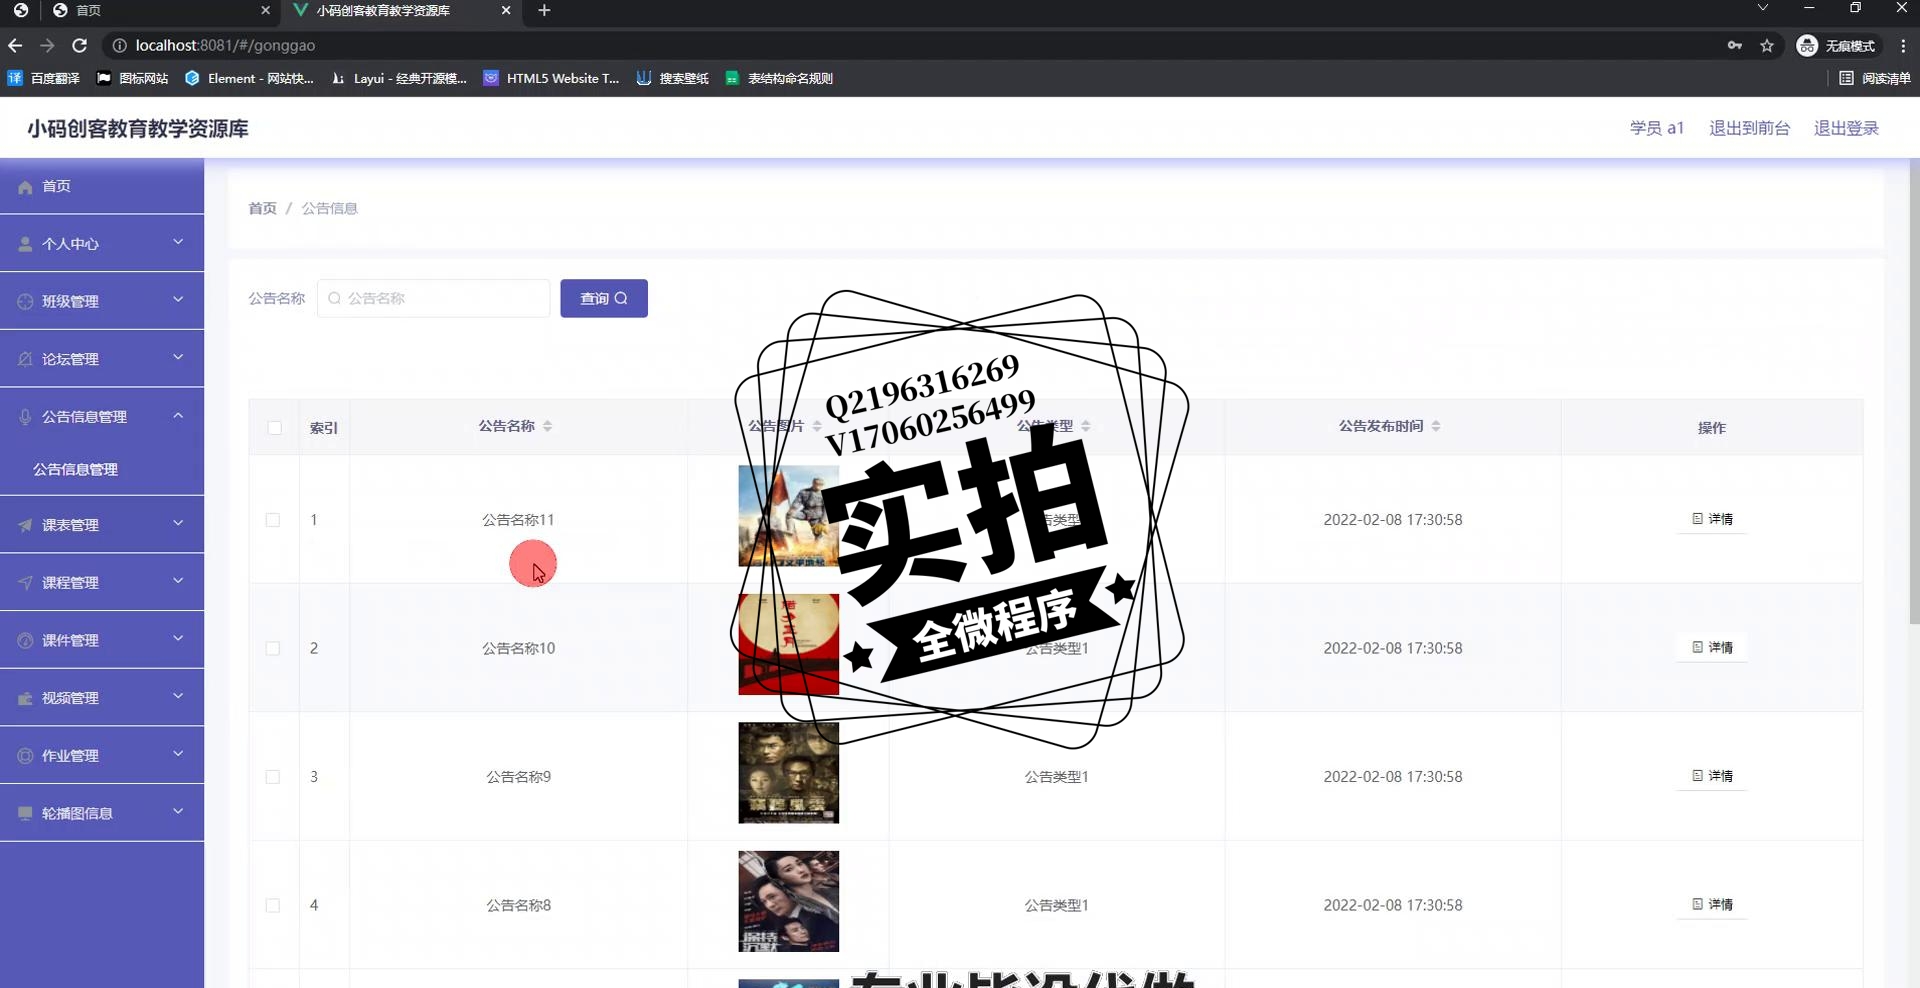Open the Element bookmark
The image size is (1920, 988).
pyautogui.click(x=249, y=78)
